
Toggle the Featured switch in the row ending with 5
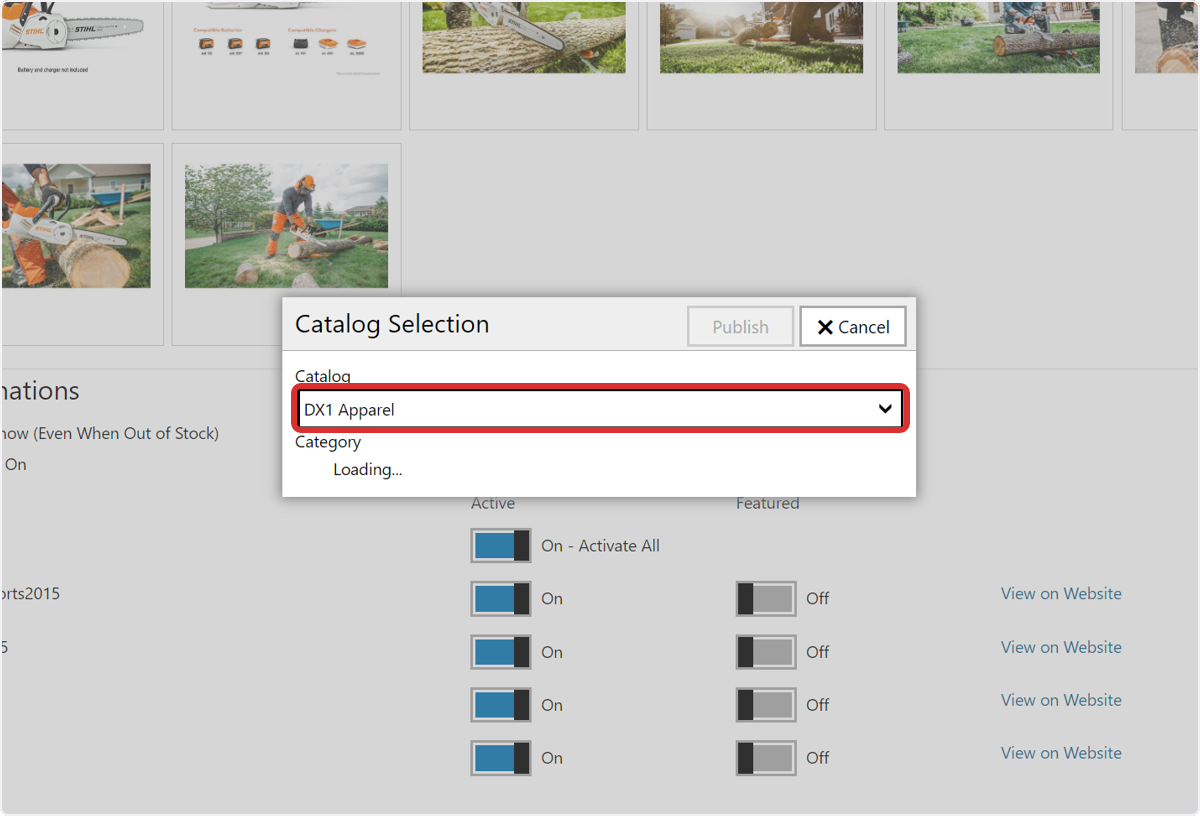766,652
